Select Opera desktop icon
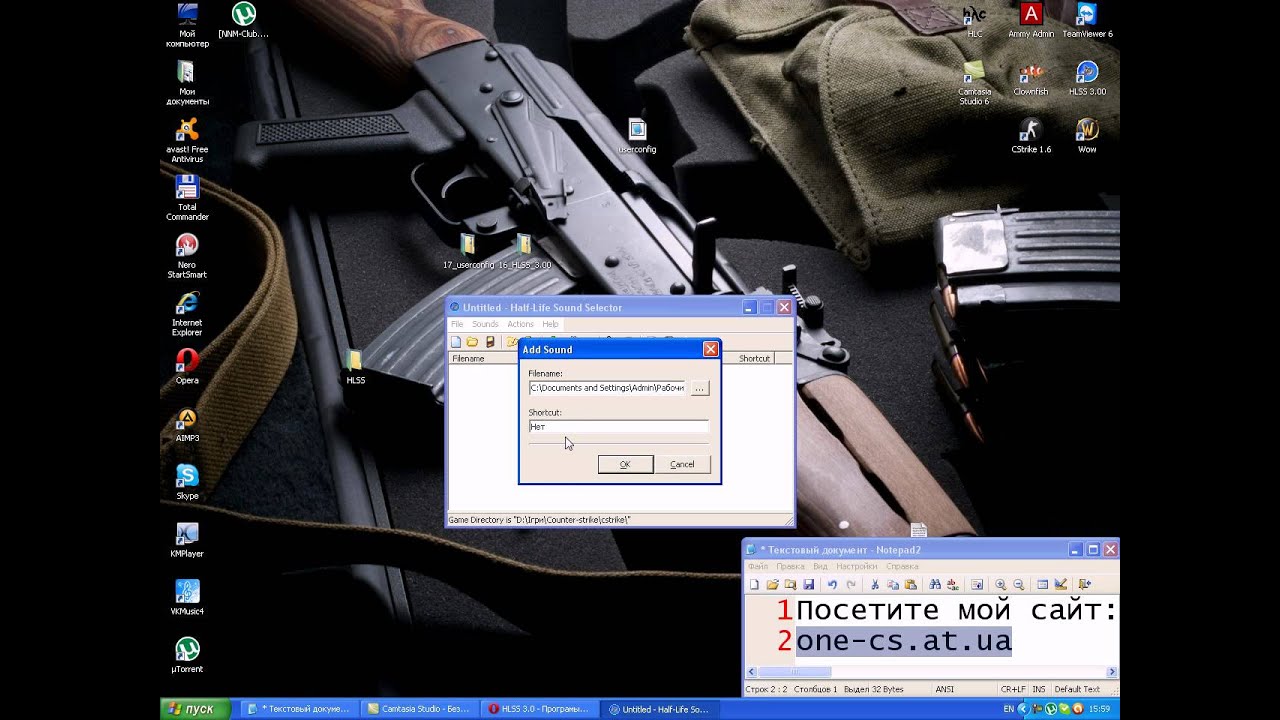 [x=187, y=366]
